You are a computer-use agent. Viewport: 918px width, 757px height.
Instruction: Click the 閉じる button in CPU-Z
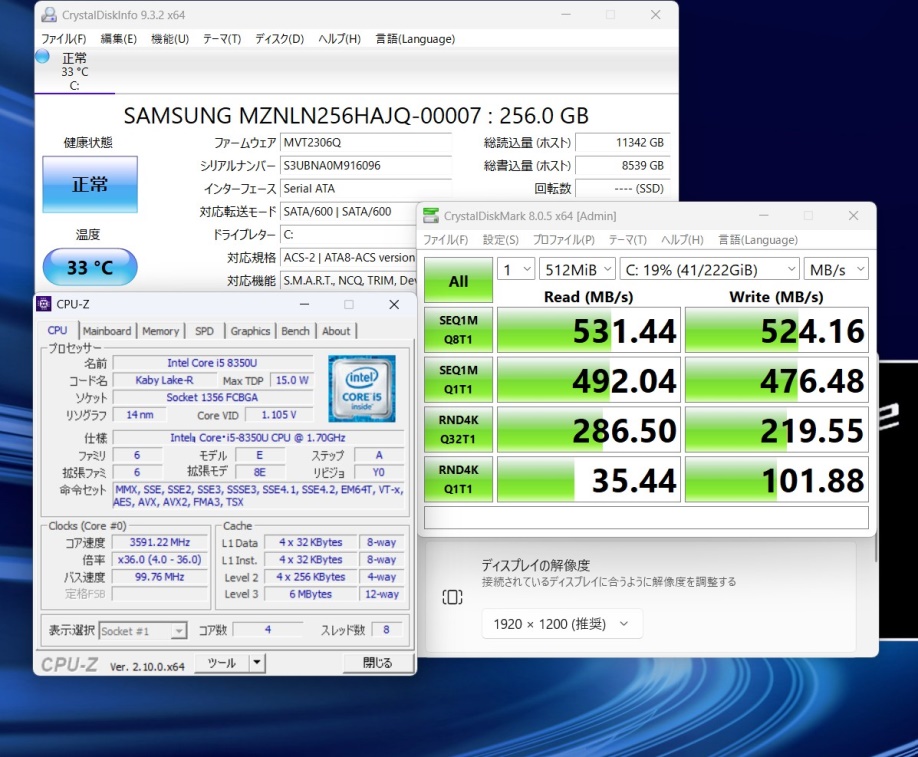[378, 663]
